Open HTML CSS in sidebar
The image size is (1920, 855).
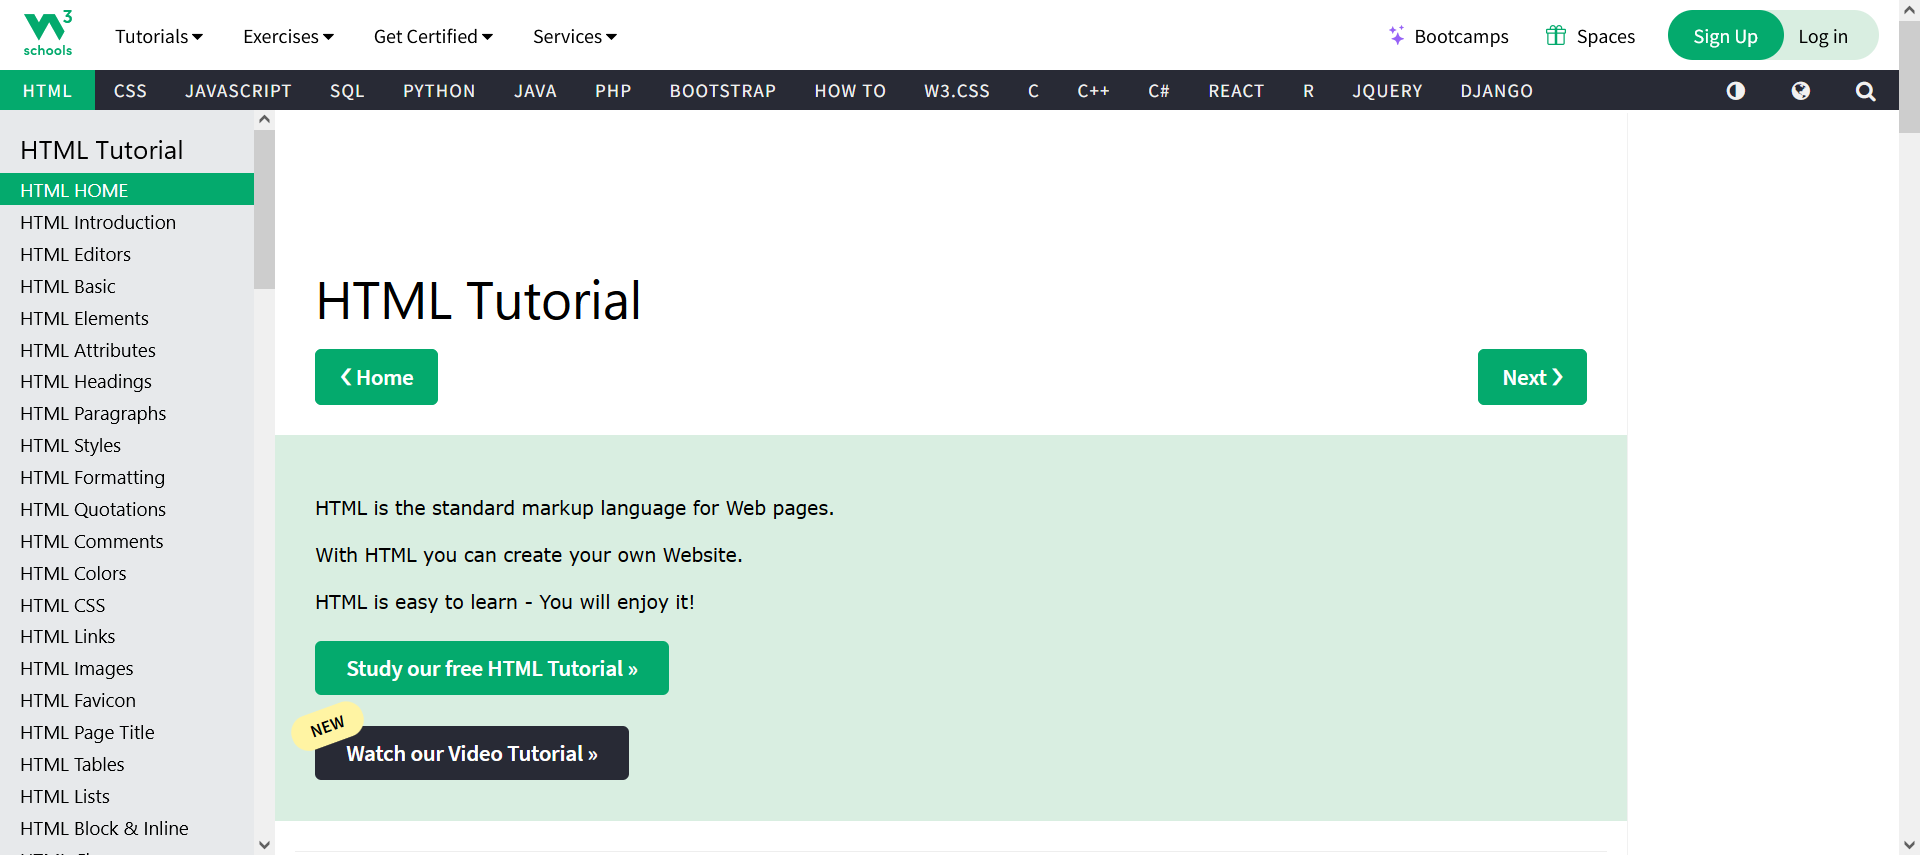click(127, 605)
